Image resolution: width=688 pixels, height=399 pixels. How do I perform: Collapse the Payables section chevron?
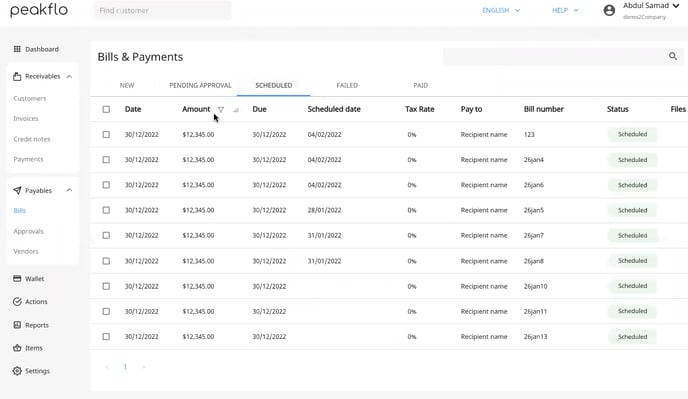(69, 191)
